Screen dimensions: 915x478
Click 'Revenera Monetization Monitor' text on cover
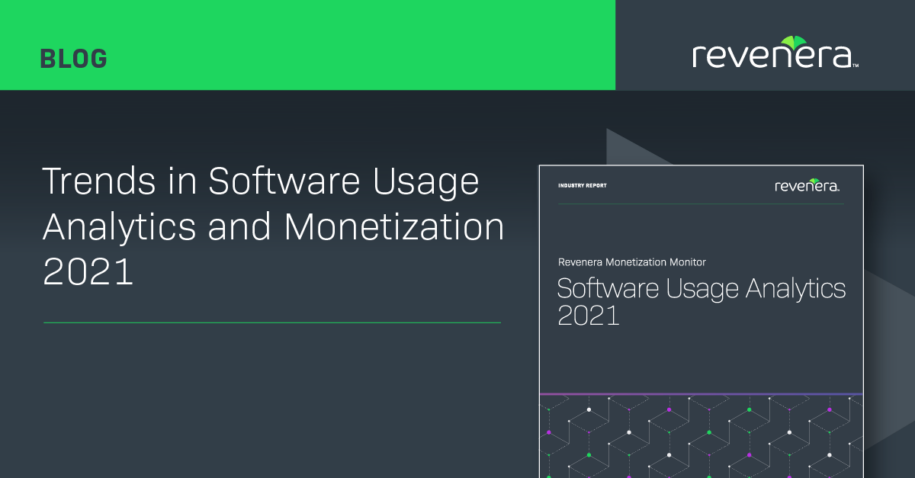pos(632,262)
